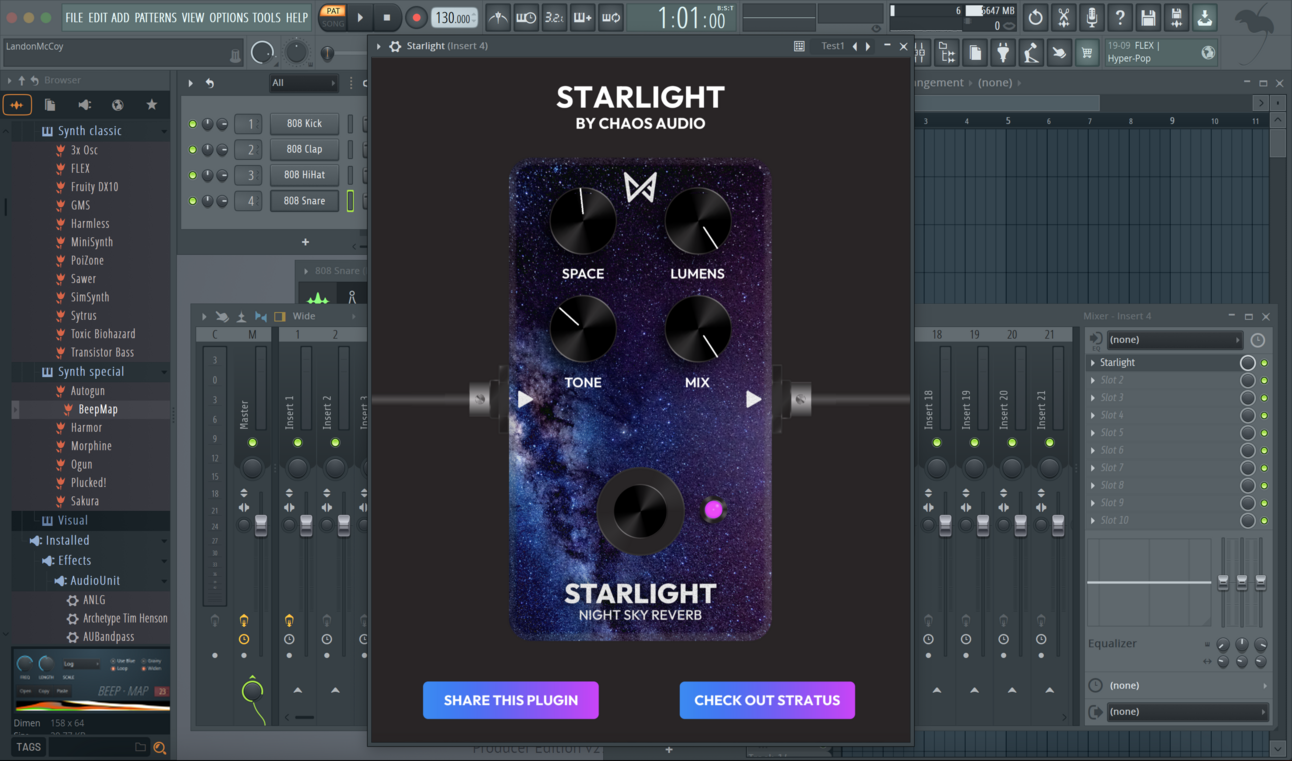Open the shopping cart store icon
1292x761 pixels.
(x=1086, y=53)
